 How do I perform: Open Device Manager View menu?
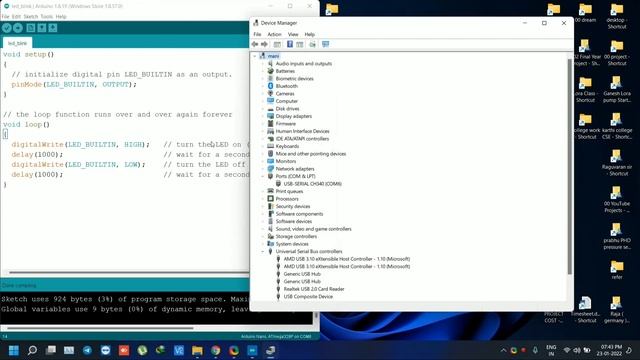(x=293, y=34)
